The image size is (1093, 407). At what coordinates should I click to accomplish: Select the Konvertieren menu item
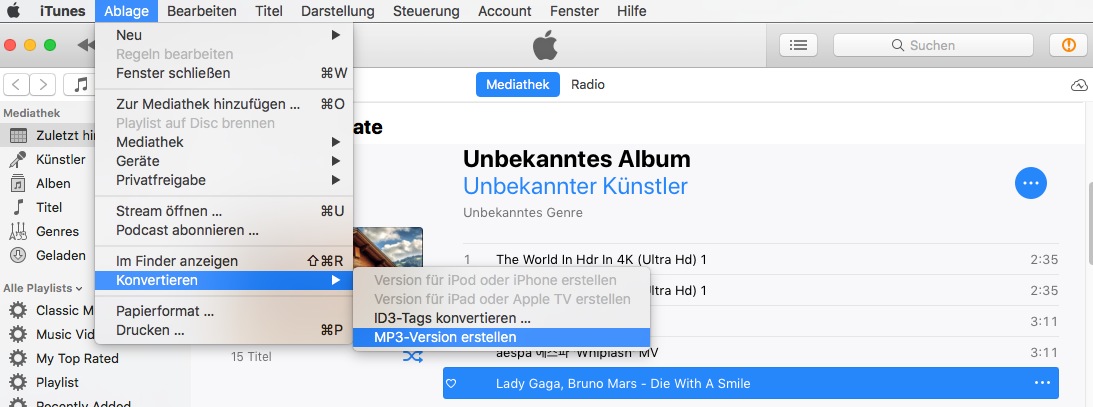point(224,280)
